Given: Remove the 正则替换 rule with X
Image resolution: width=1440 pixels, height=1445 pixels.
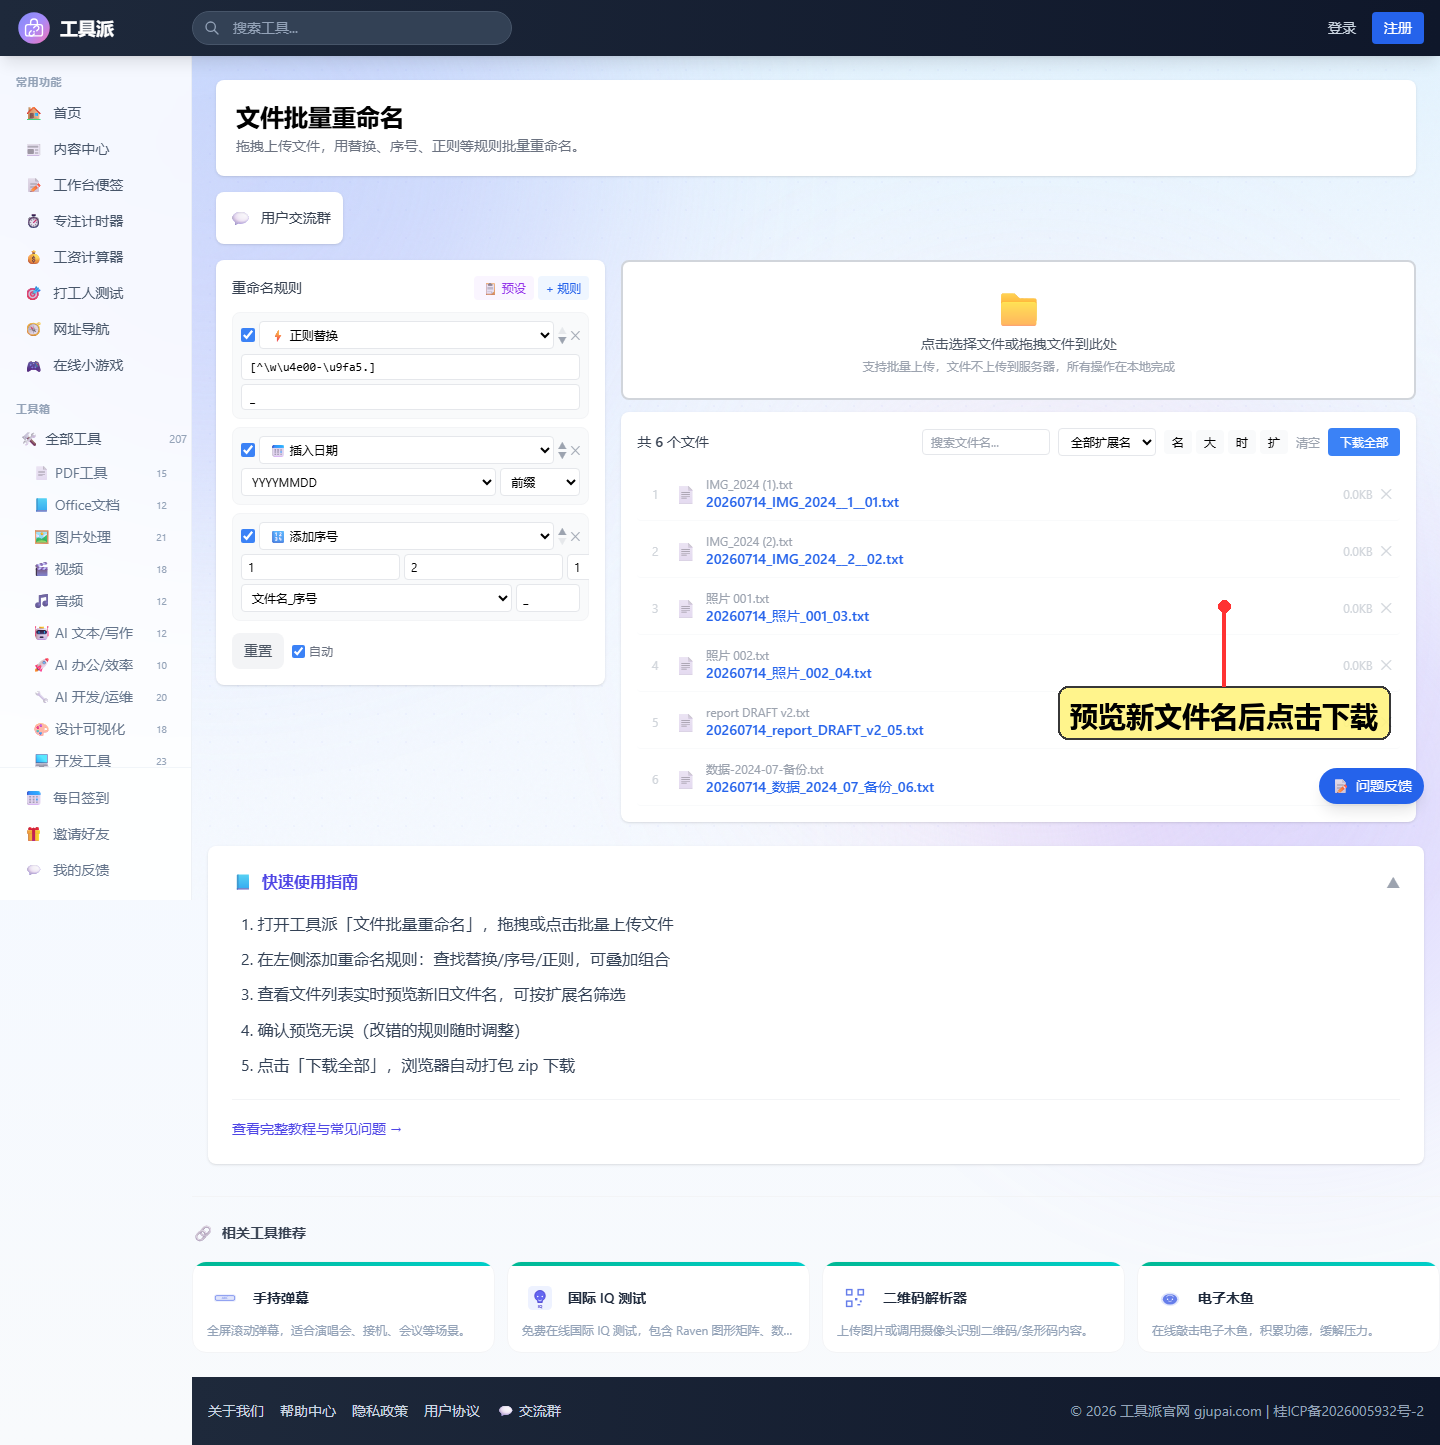Looking at the screenshot, I should coord(576,336).
